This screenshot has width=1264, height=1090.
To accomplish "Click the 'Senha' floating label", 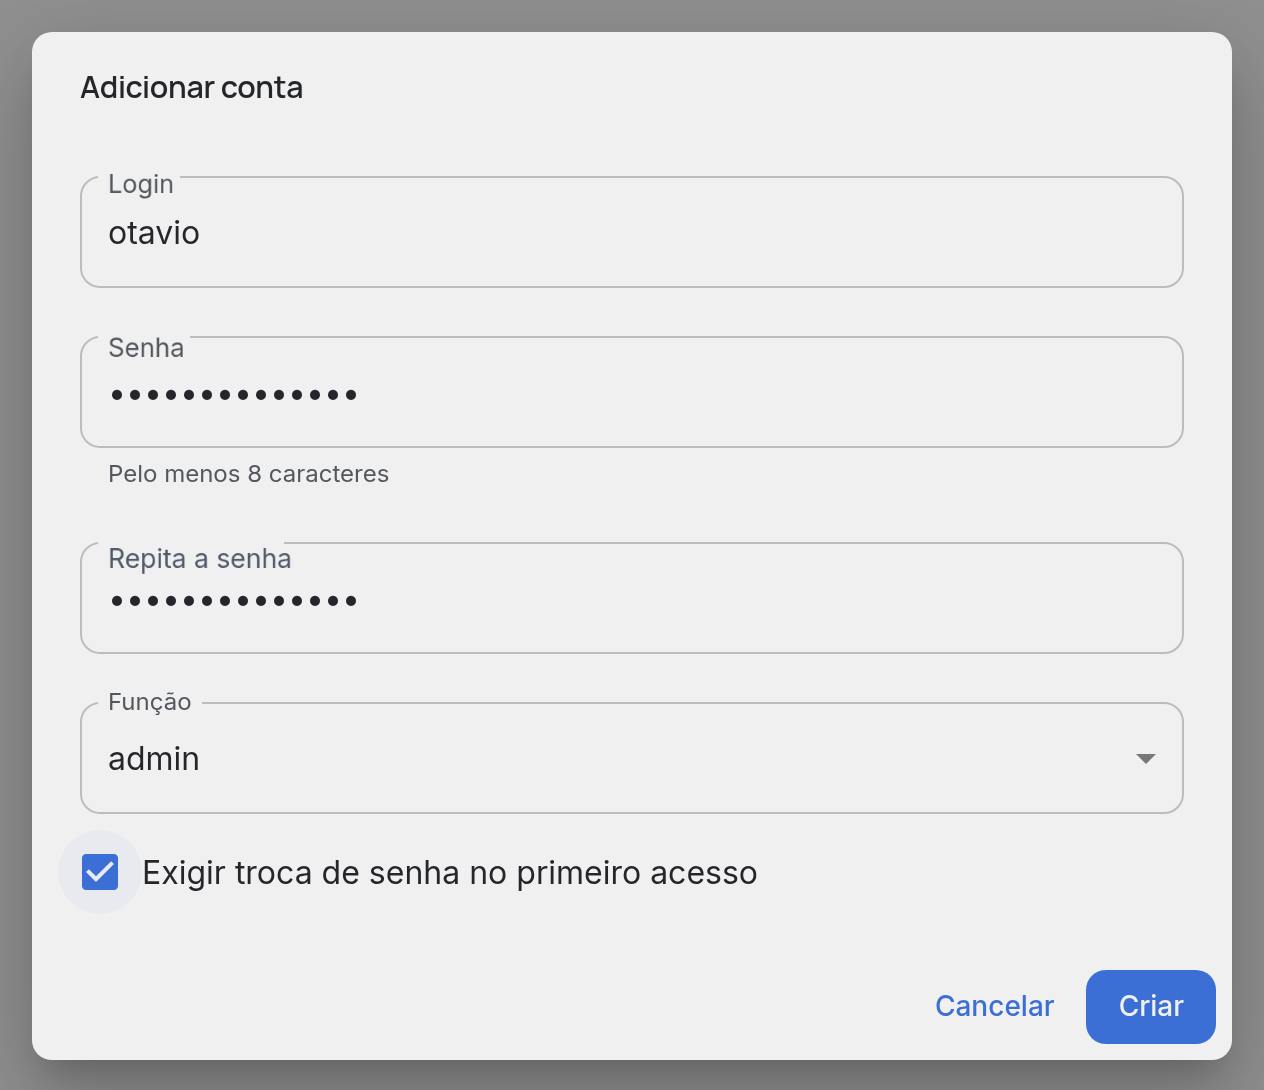I will tap(146, 348).
